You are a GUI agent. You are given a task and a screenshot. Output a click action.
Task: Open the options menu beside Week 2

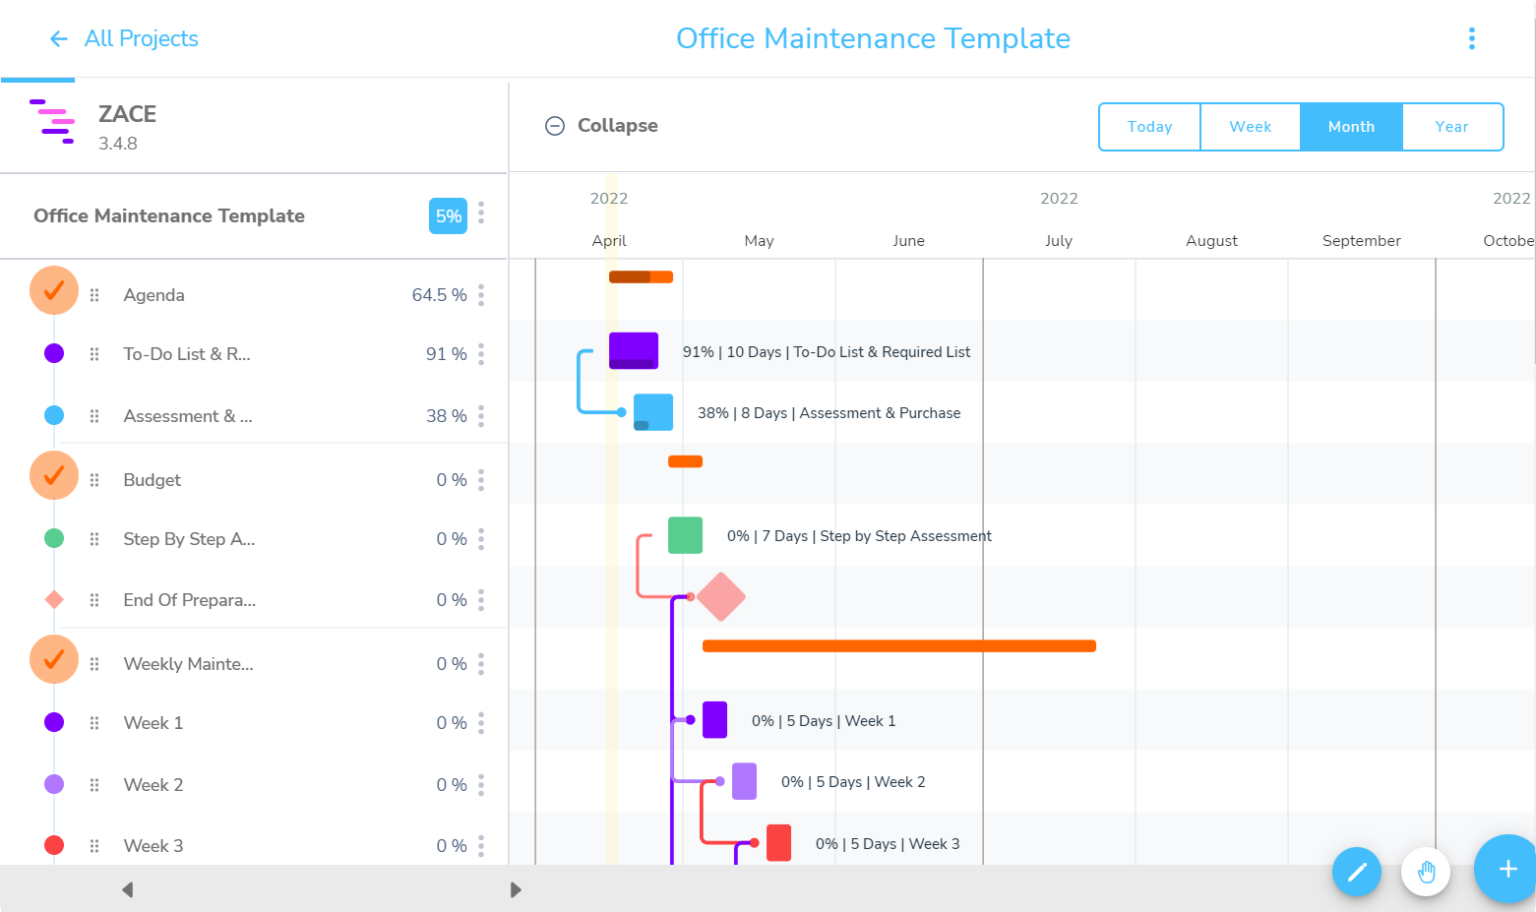coord(481,784)
